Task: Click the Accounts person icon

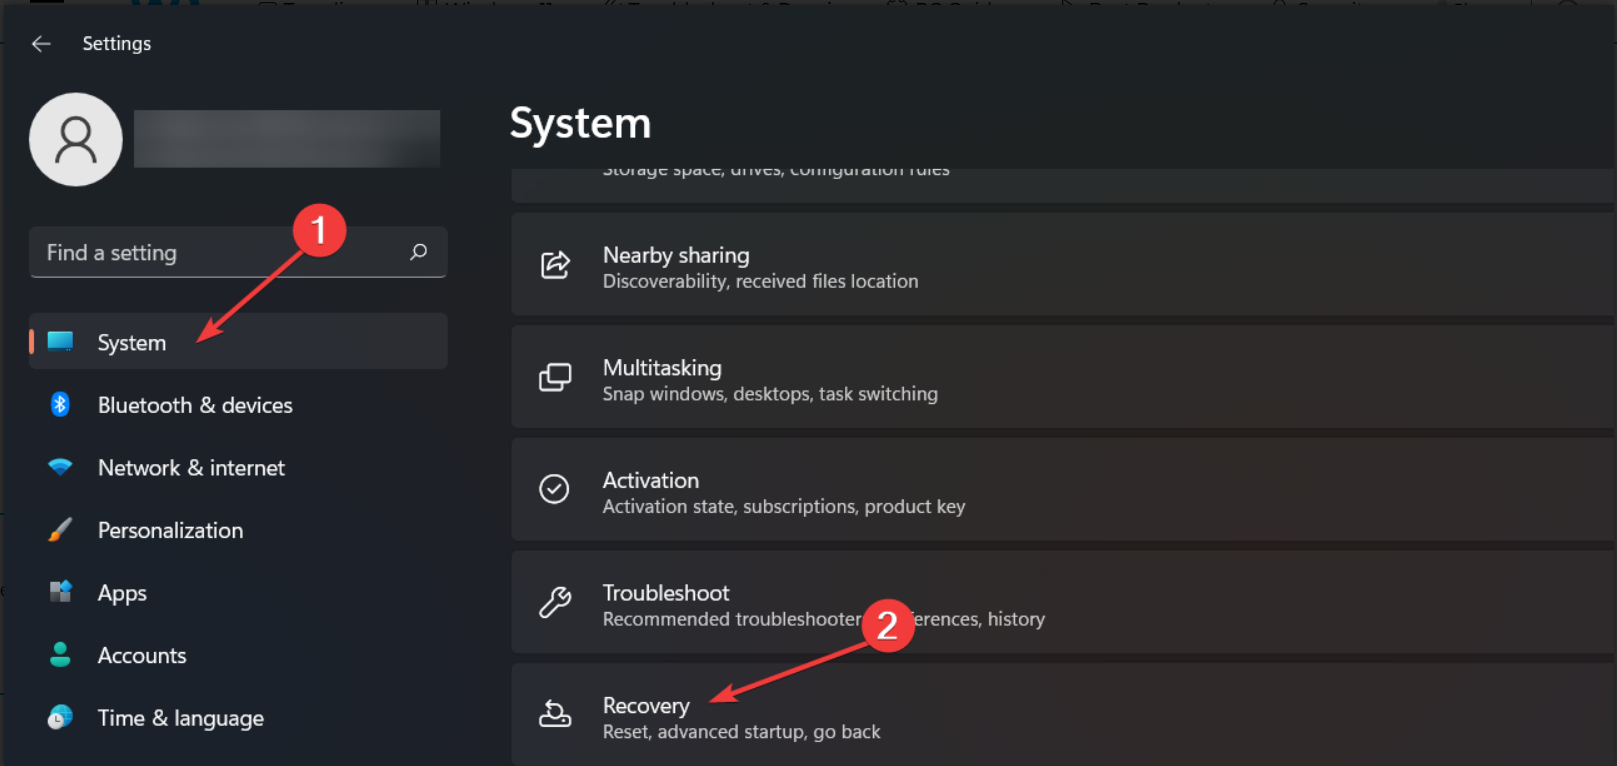Action: point(60,655)
